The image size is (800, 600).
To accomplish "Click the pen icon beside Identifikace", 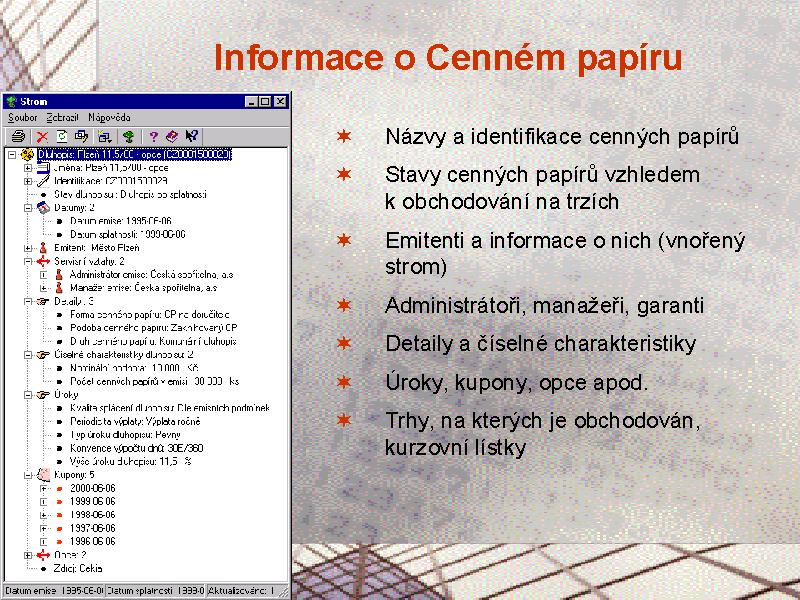I will tap(43, 181).
